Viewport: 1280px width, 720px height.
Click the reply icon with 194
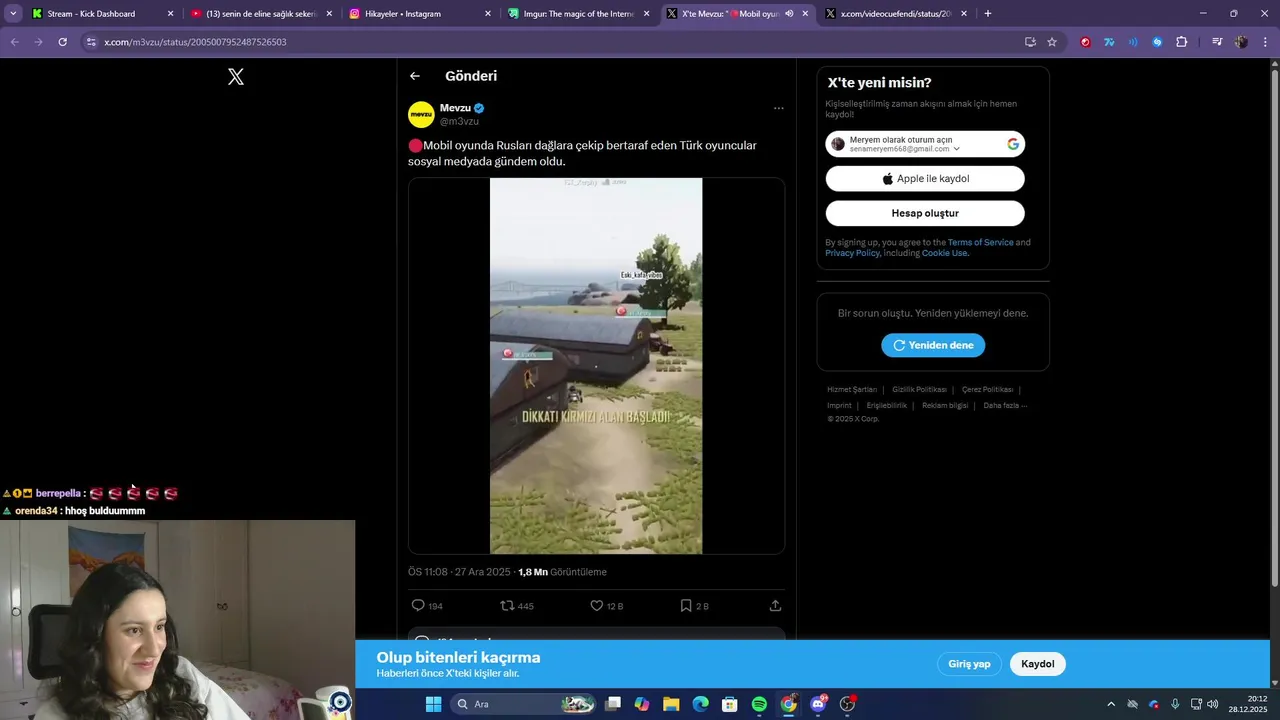point(418,606)
